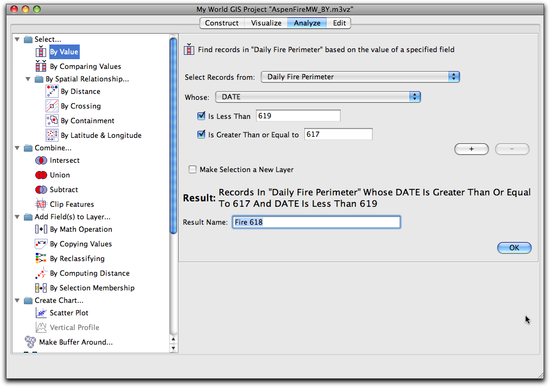Click the By Reclassifying icon

pyautogui.click(x=41, y=258)
